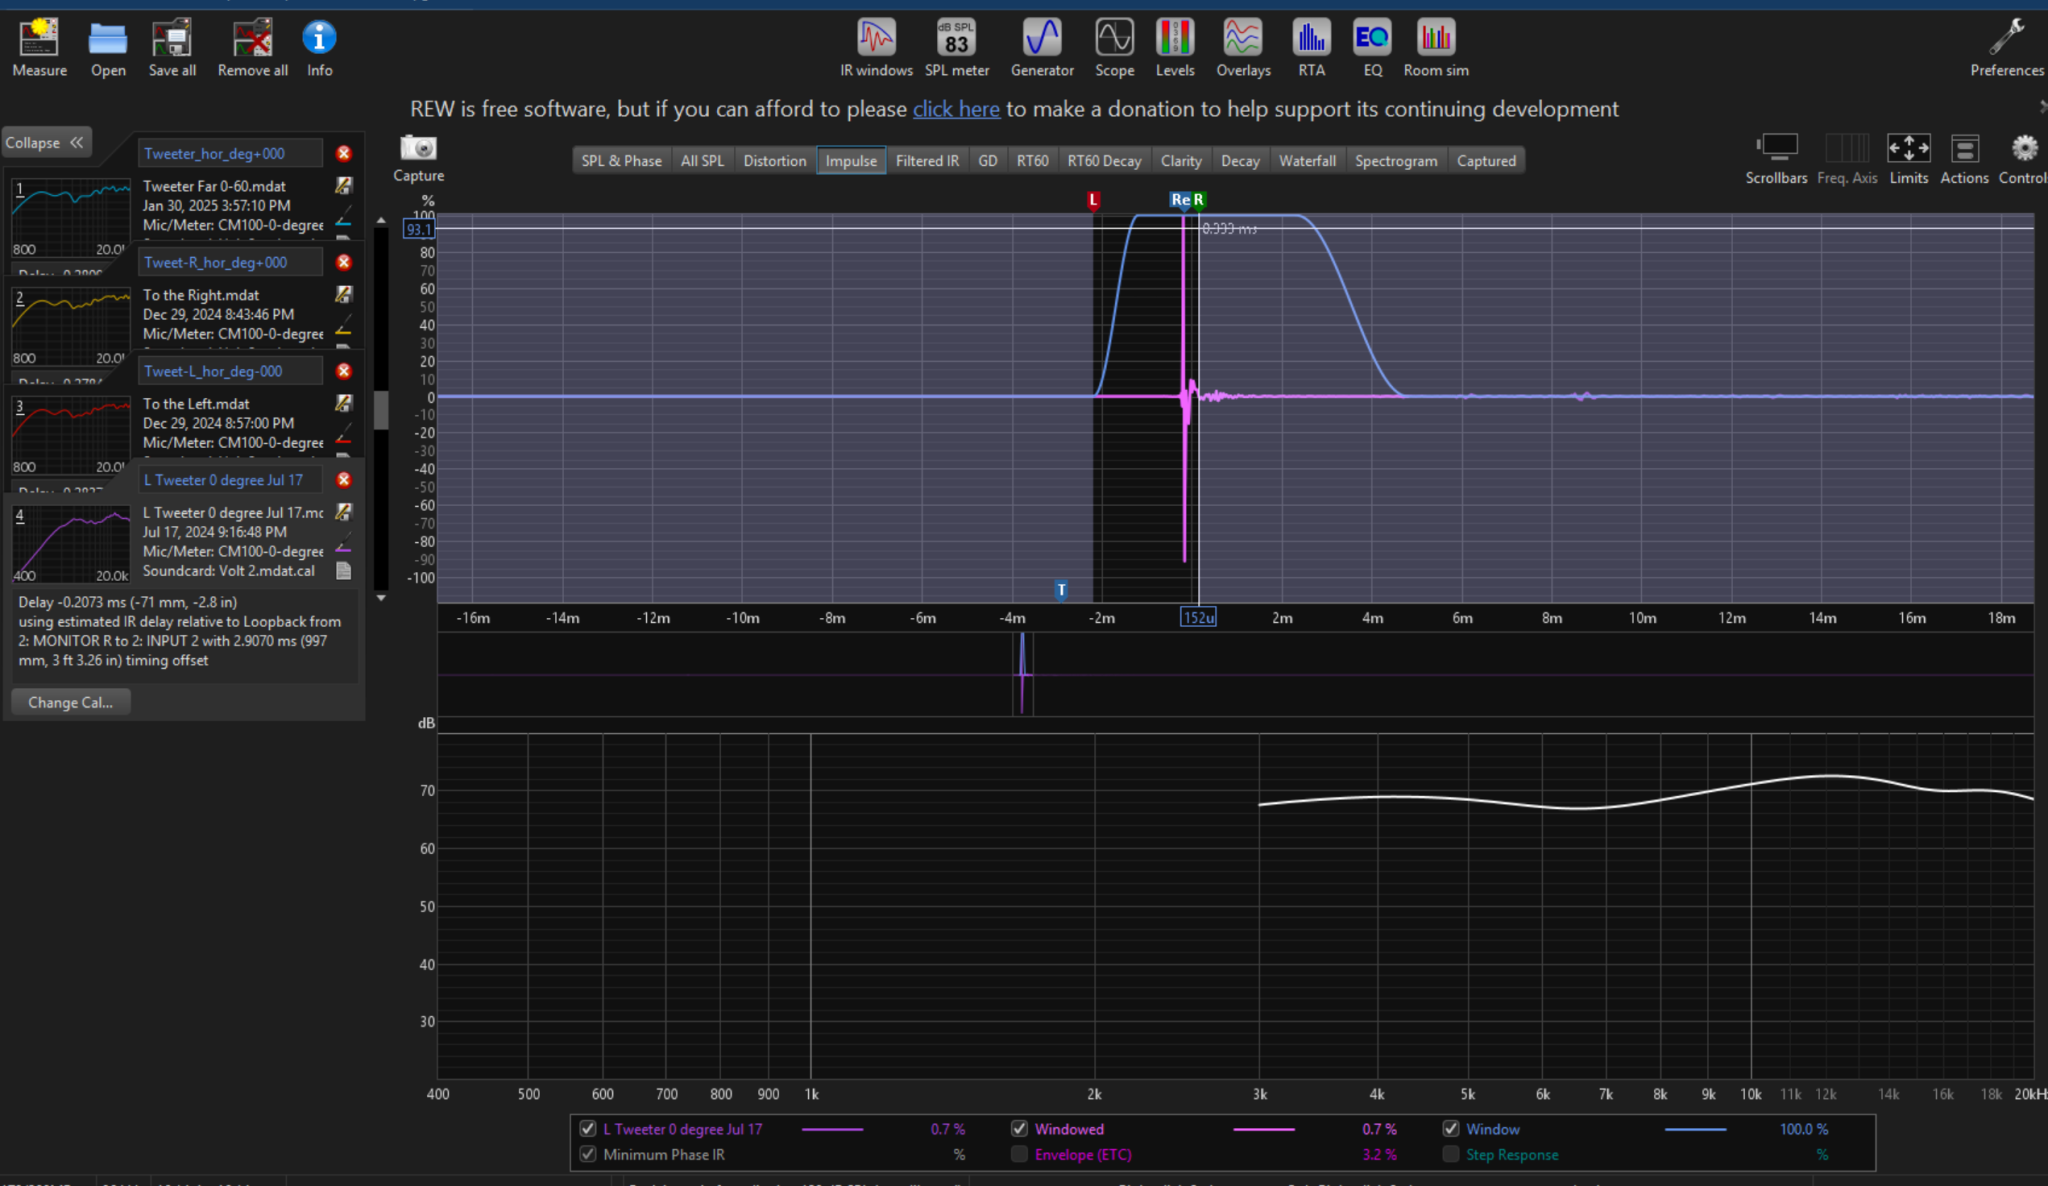Image resolution: width=2048 pixels, height=1186 pixels.
Task: Remove Tweet-R_hor_deg+000 measurement
Action: 344,262
